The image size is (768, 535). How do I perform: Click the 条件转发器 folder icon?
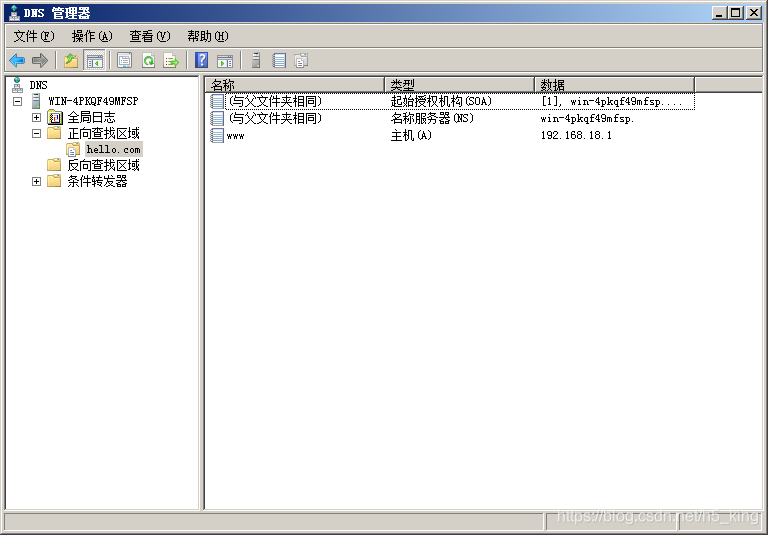click(x=54, y=181)
